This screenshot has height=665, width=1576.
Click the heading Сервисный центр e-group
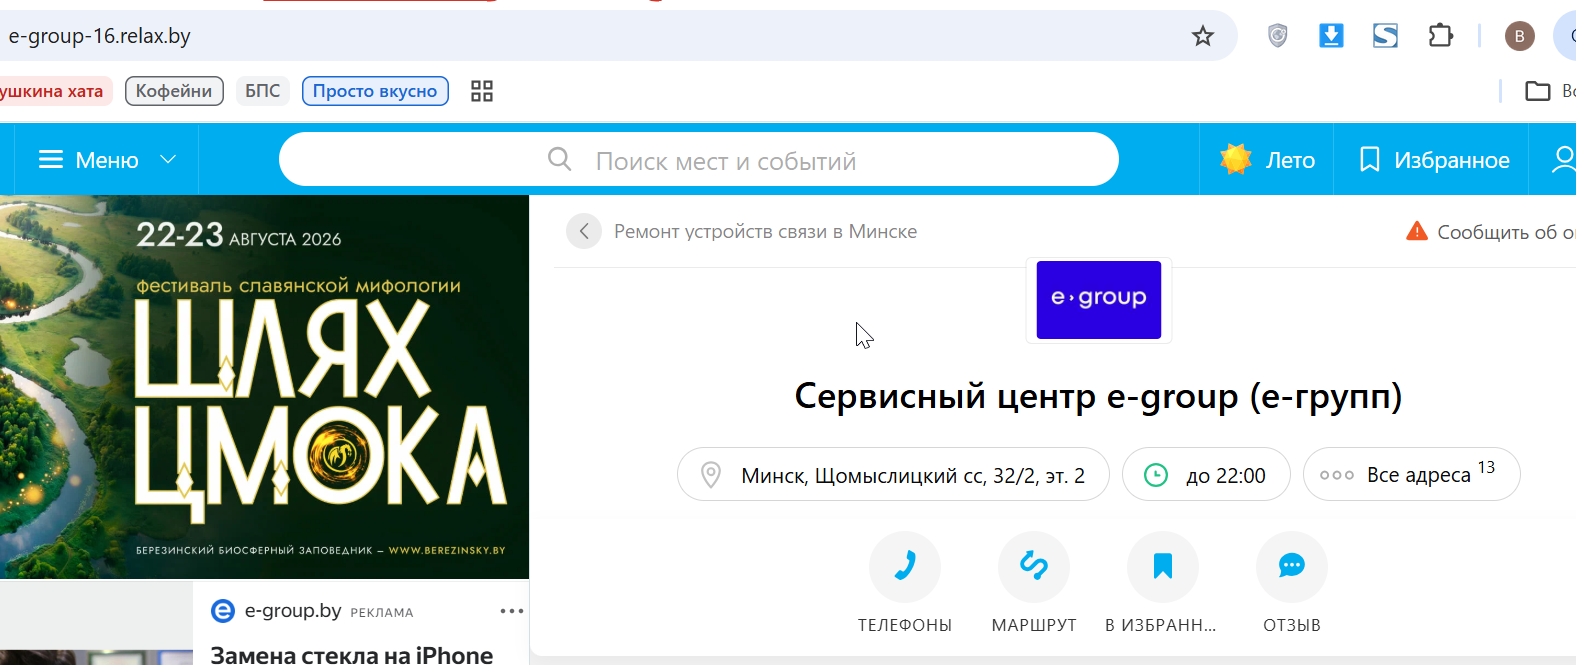[x=1098, y=397]
